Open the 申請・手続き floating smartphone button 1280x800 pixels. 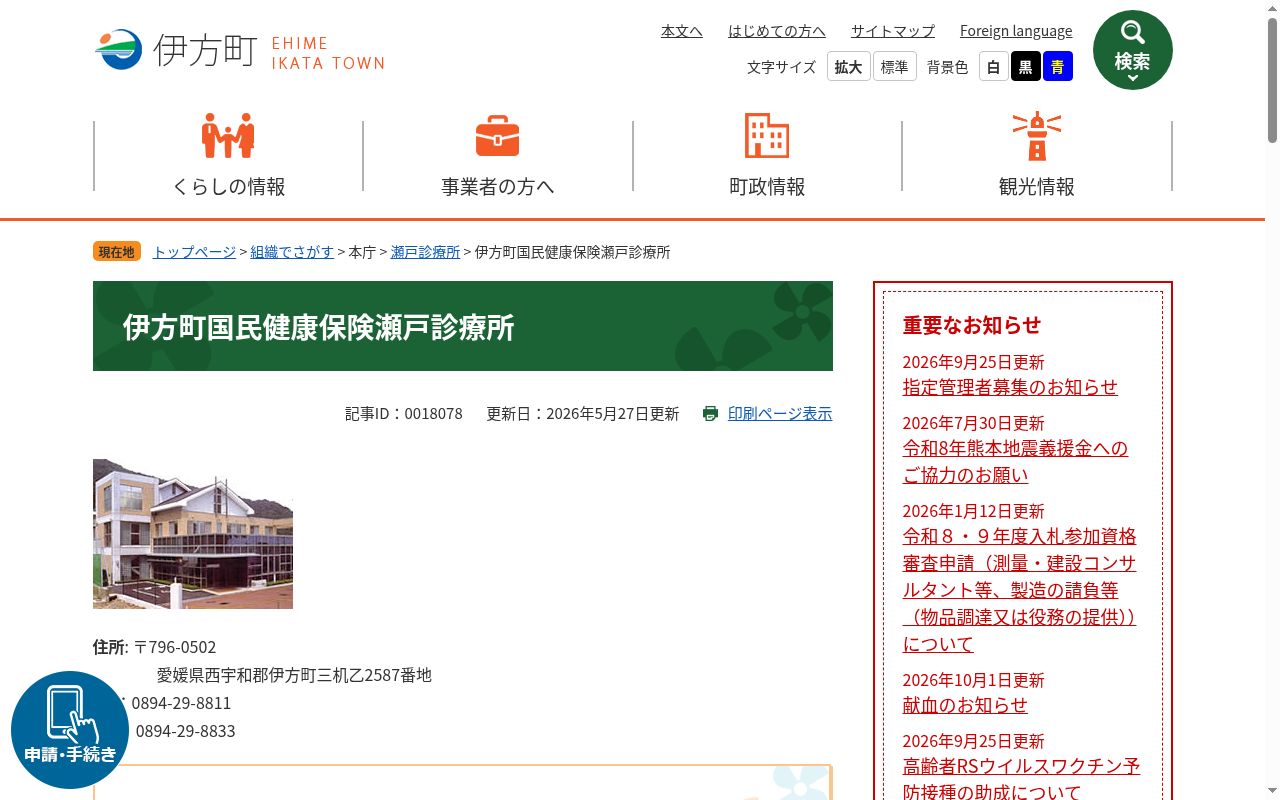[x=70, y=730]
